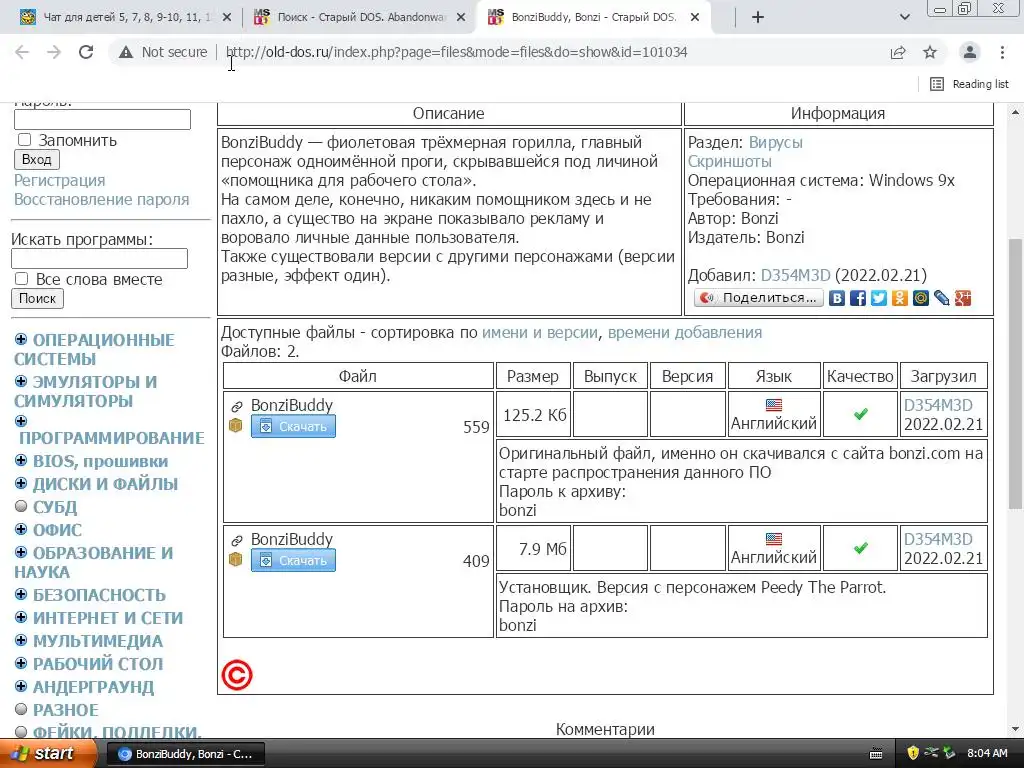The image size is (1024, 768).
Task: Click the Поиск search button
Action: (37, 298)
